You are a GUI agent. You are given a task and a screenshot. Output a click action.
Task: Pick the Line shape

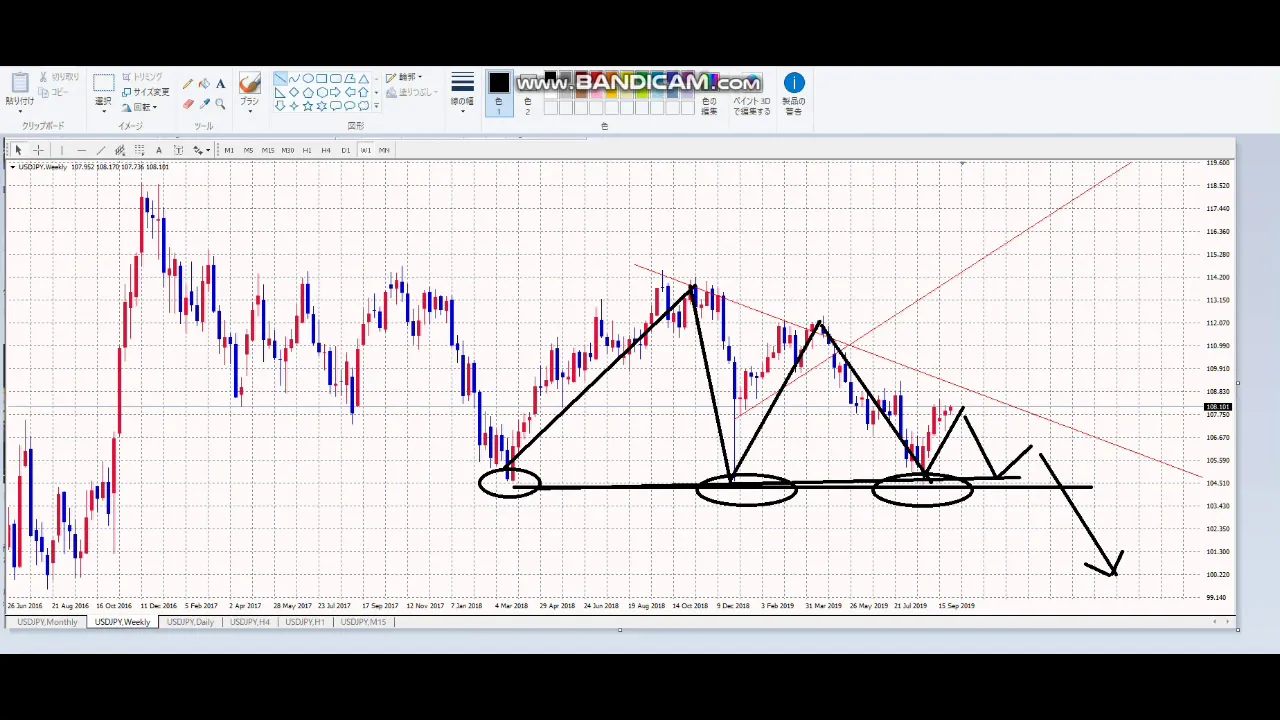click(x=280, y=79)
